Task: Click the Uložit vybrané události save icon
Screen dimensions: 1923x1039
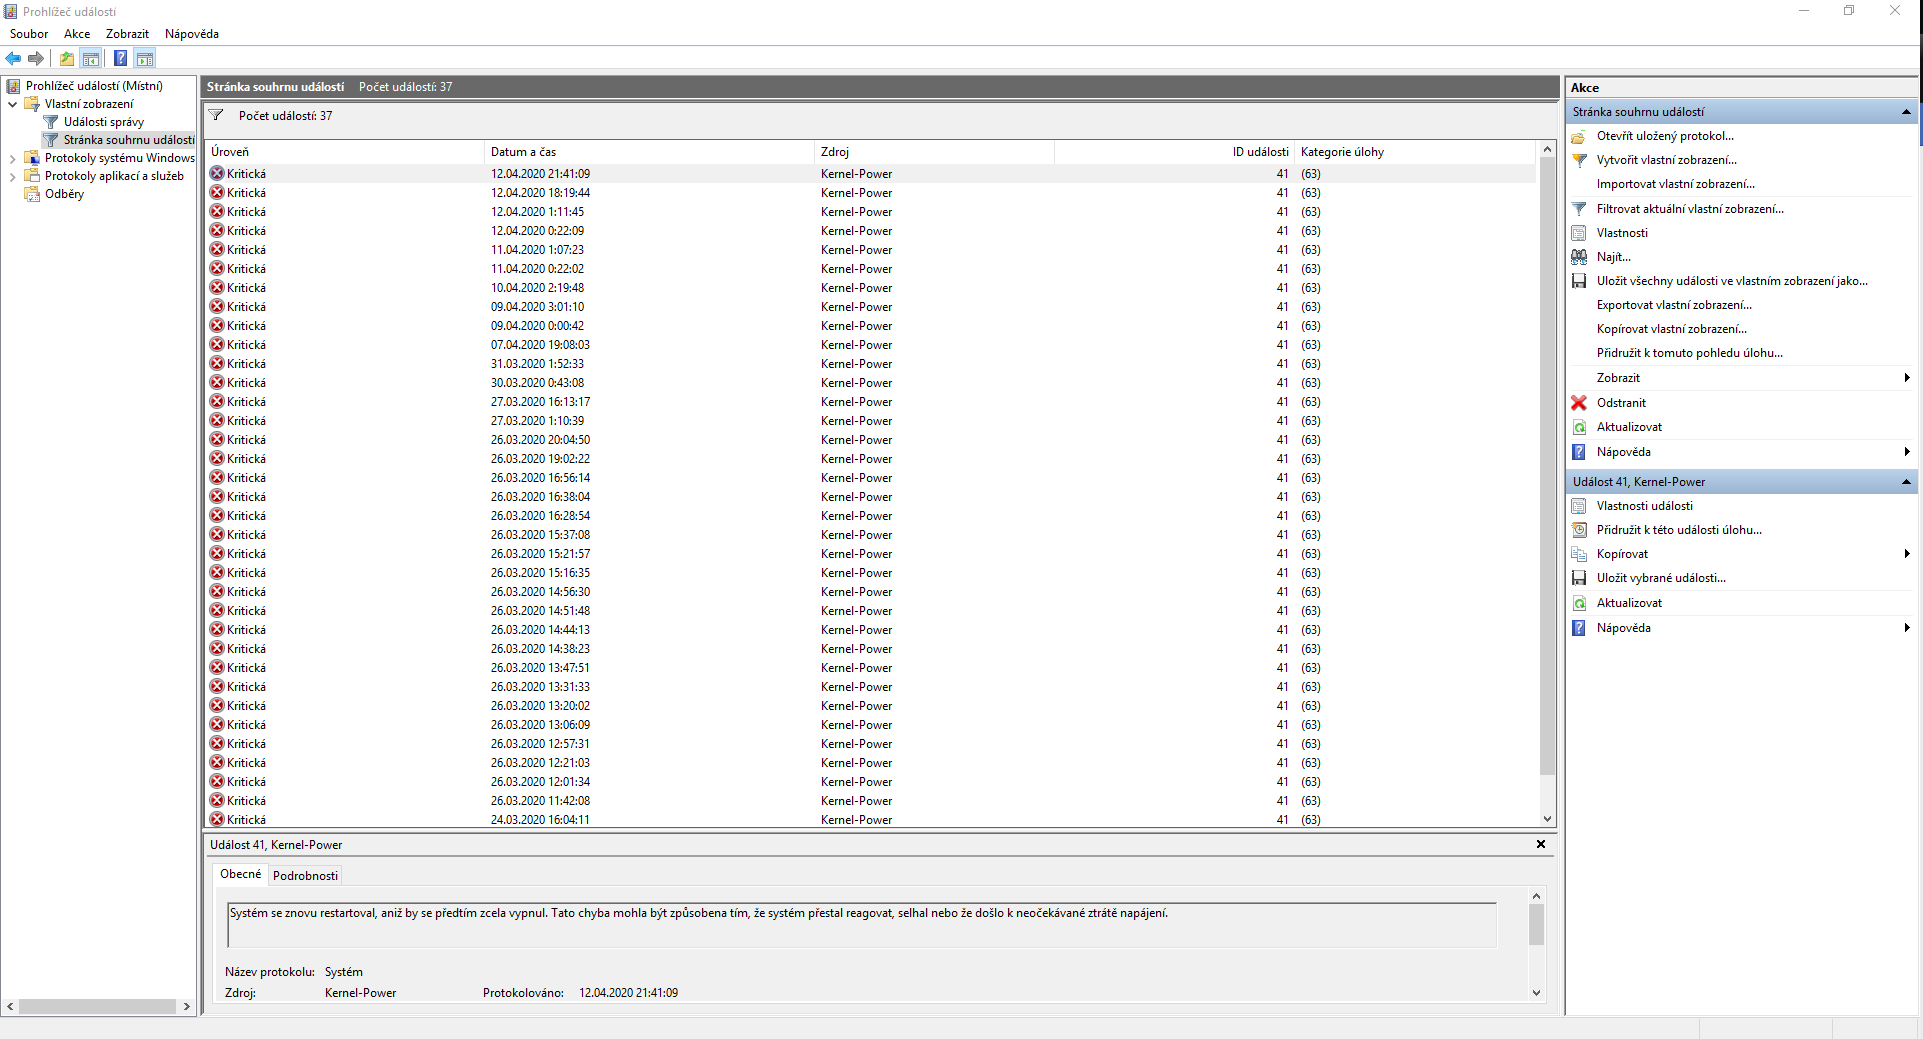Action: (x=1579, y=578)
